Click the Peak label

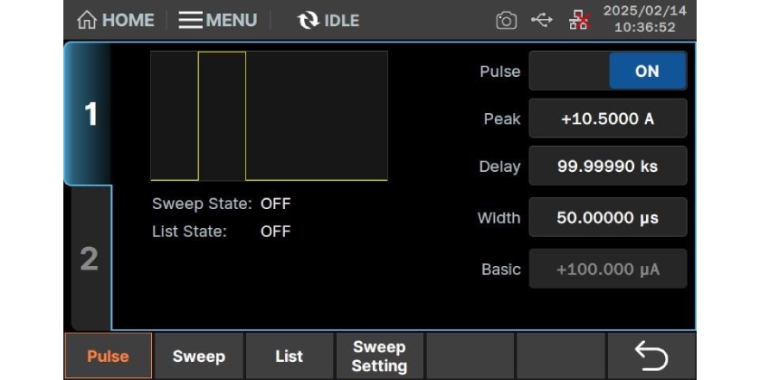[502, 119]
